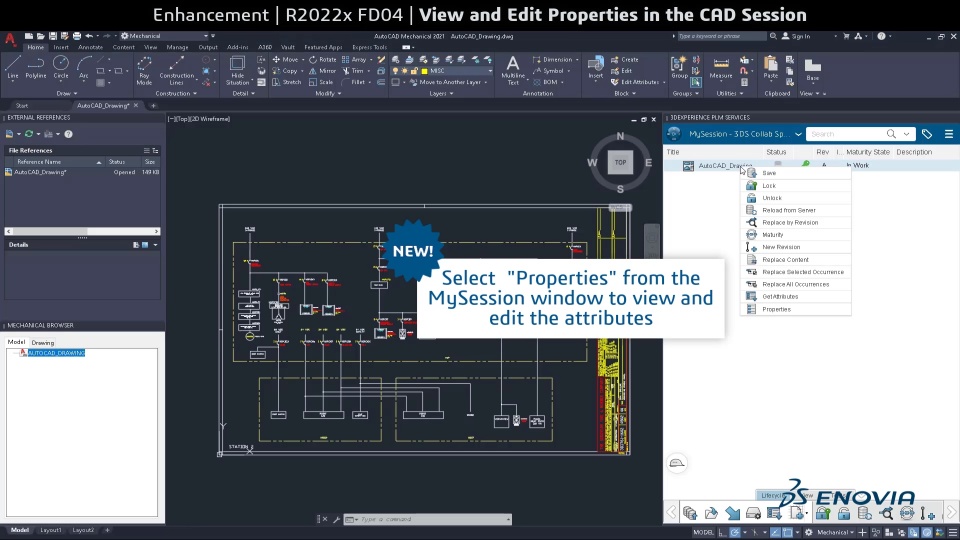Click the Undo arrow in quick access toolbar
The image size is (960, 540).
tap(89, 36)
